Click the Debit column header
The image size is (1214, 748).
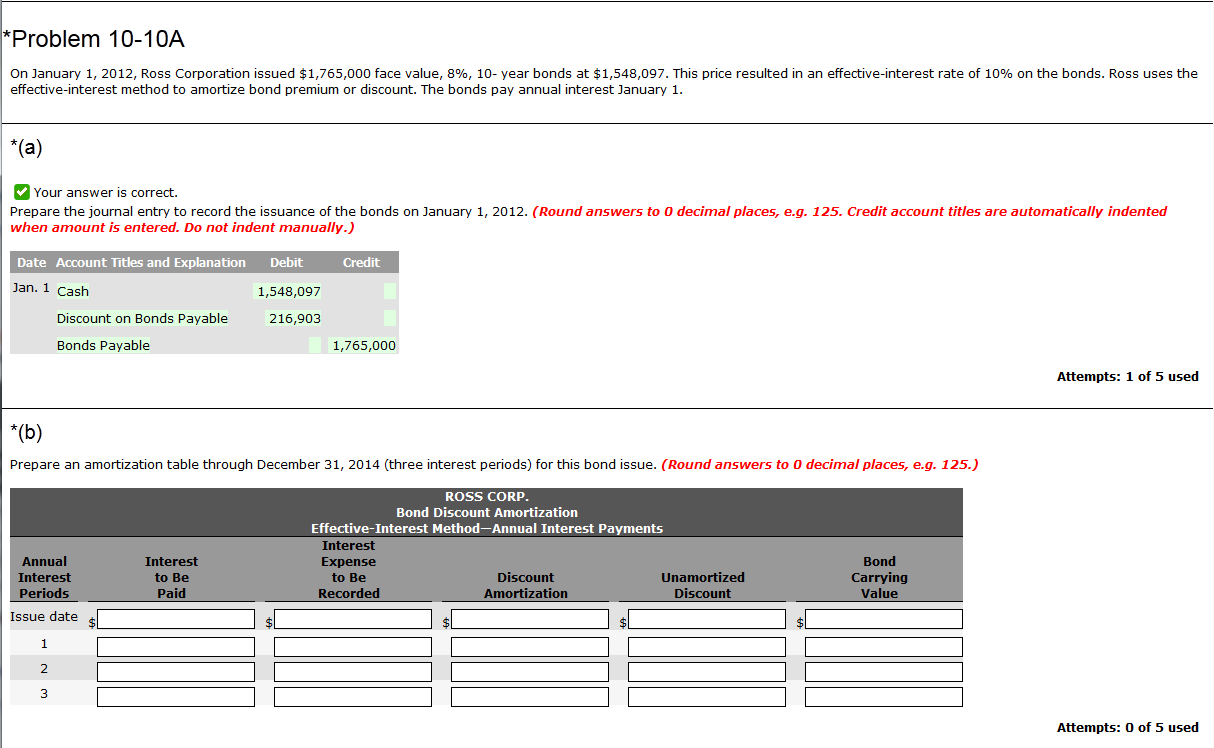click(286, 262)
